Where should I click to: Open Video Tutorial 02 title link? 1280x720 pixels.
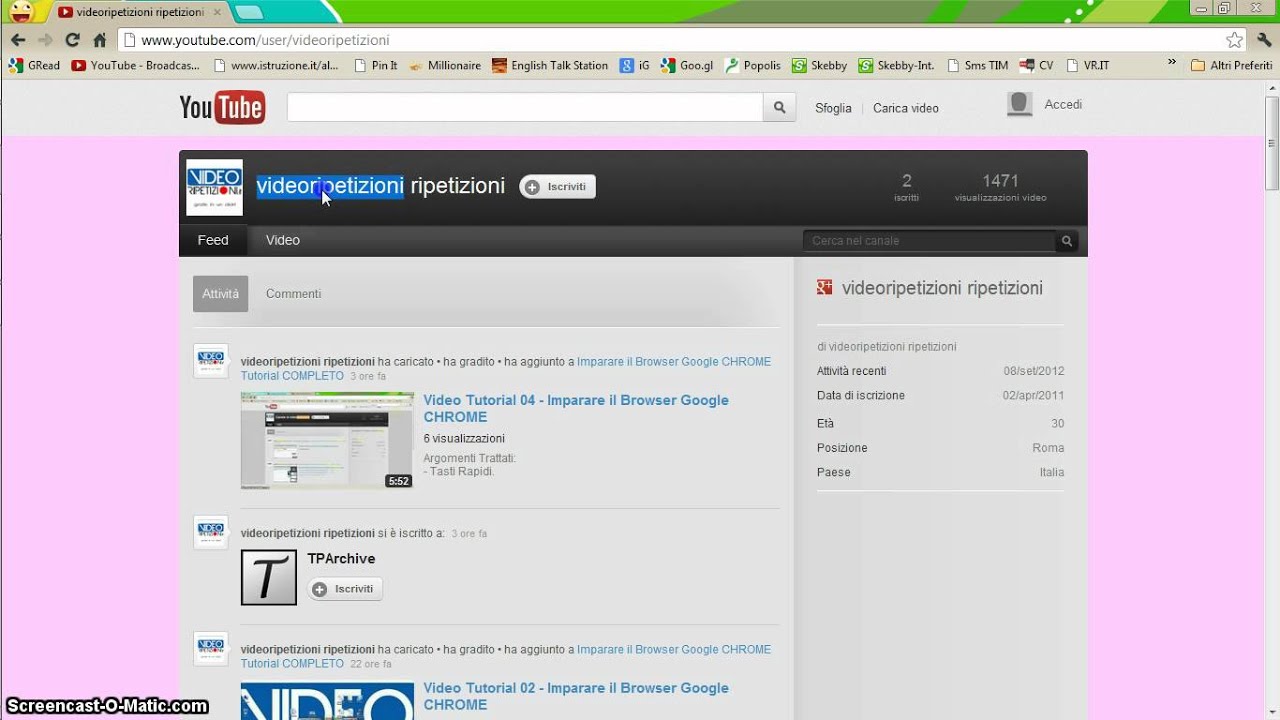576,696
